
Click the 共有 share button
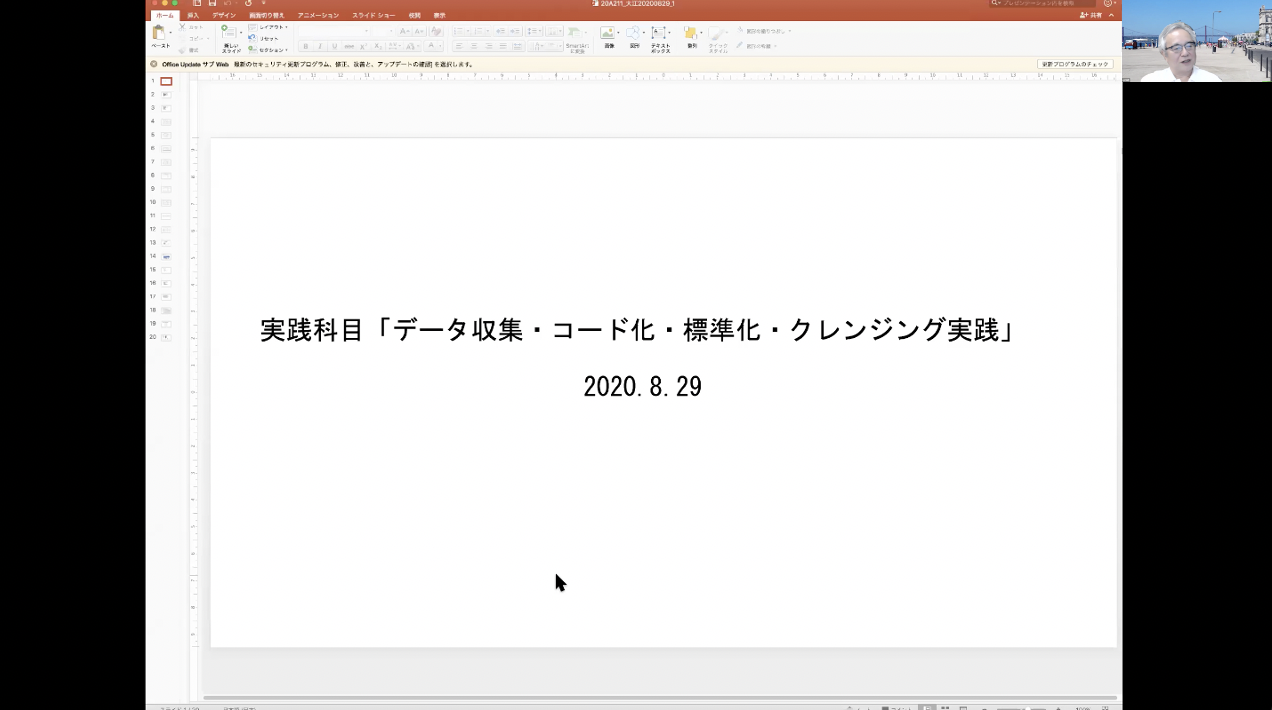point(1091,15)
